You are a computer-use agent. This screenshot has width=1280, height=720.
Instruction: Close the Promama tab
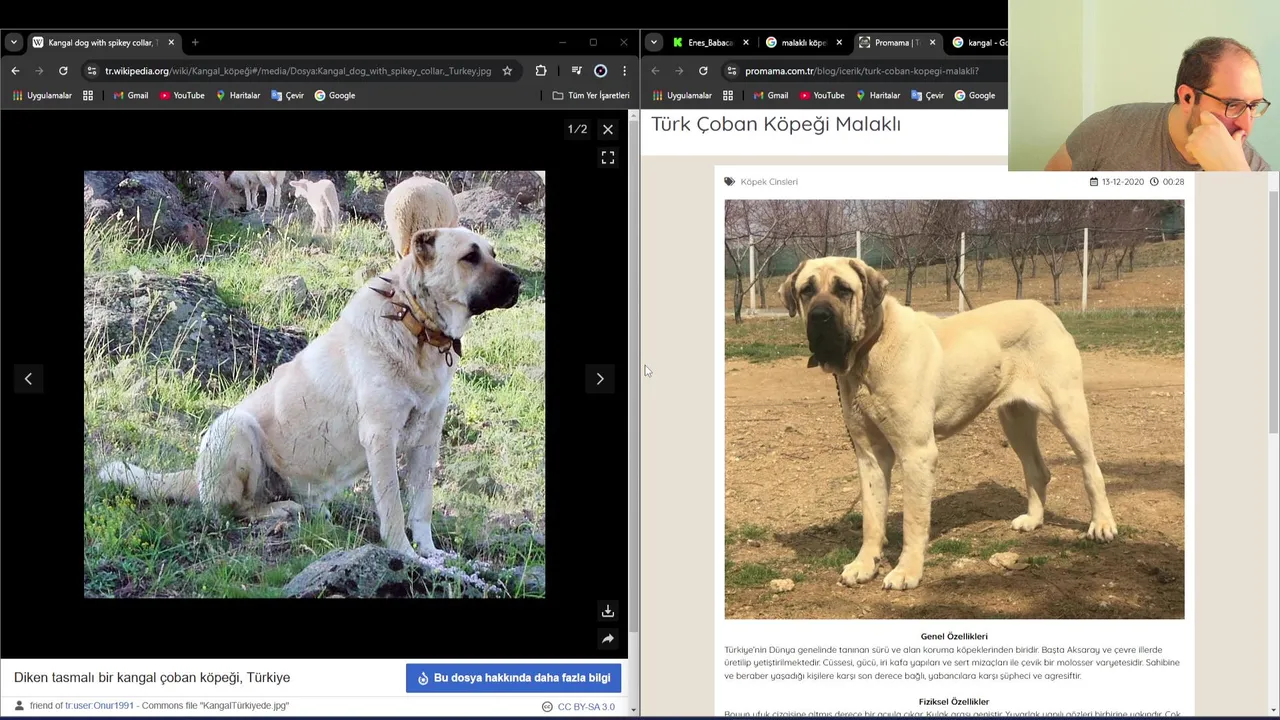point(932,42)
